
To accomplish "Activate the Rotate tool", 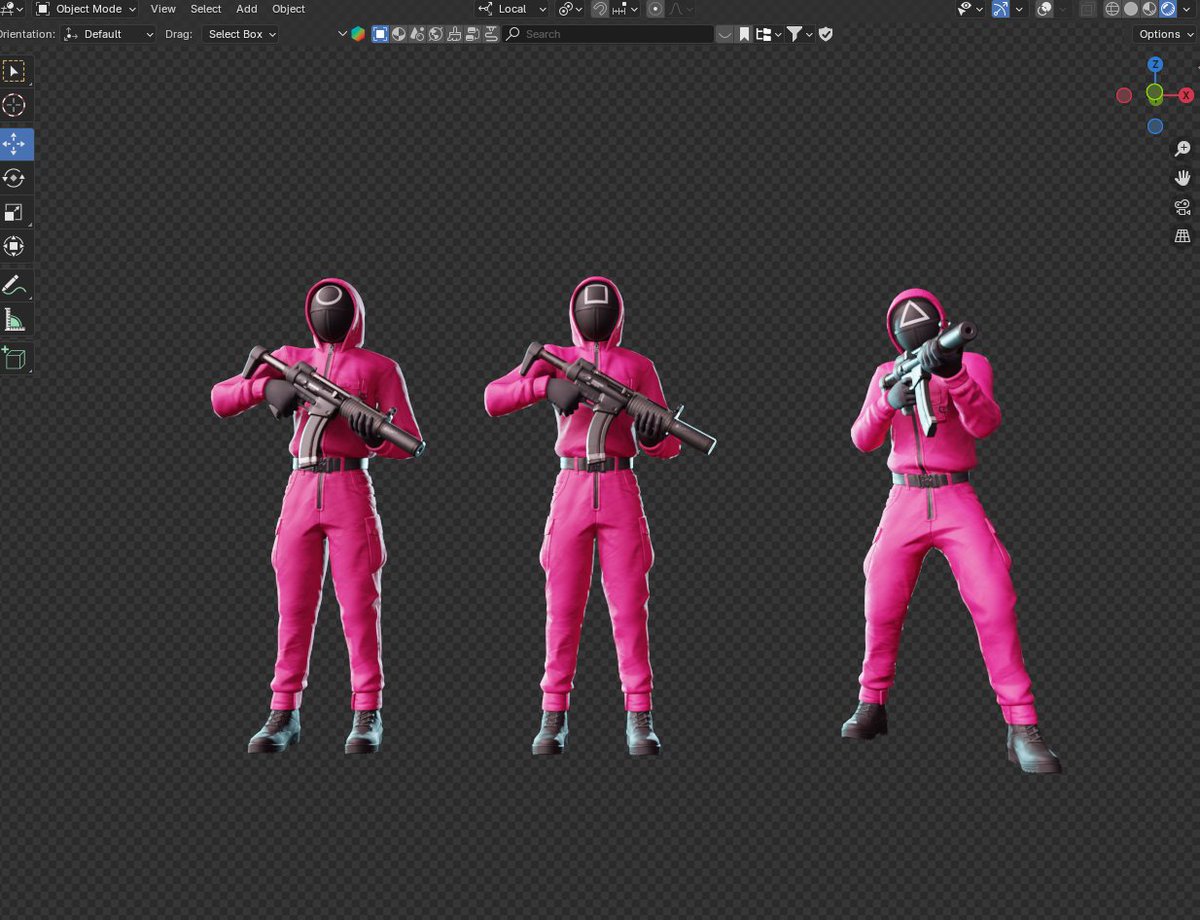I will (x=14, y=178).
